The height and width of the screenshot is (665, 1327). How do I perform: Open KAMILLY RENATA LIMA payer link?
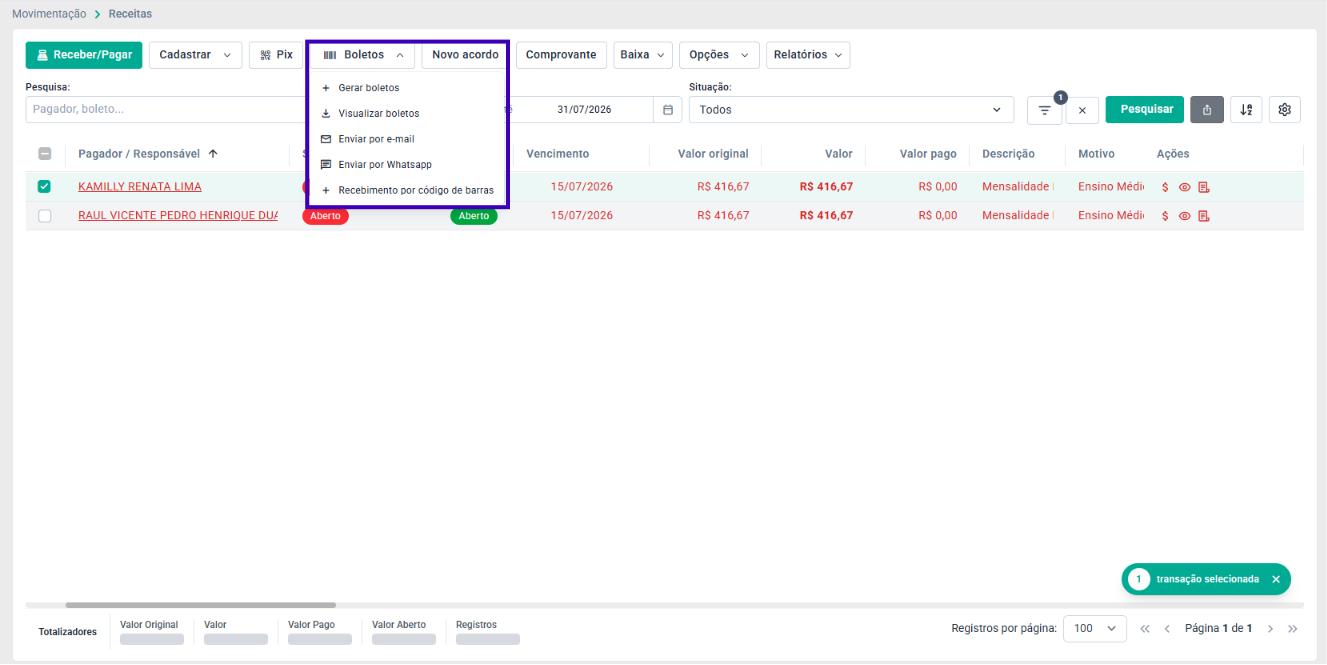[x=140, y=187]
